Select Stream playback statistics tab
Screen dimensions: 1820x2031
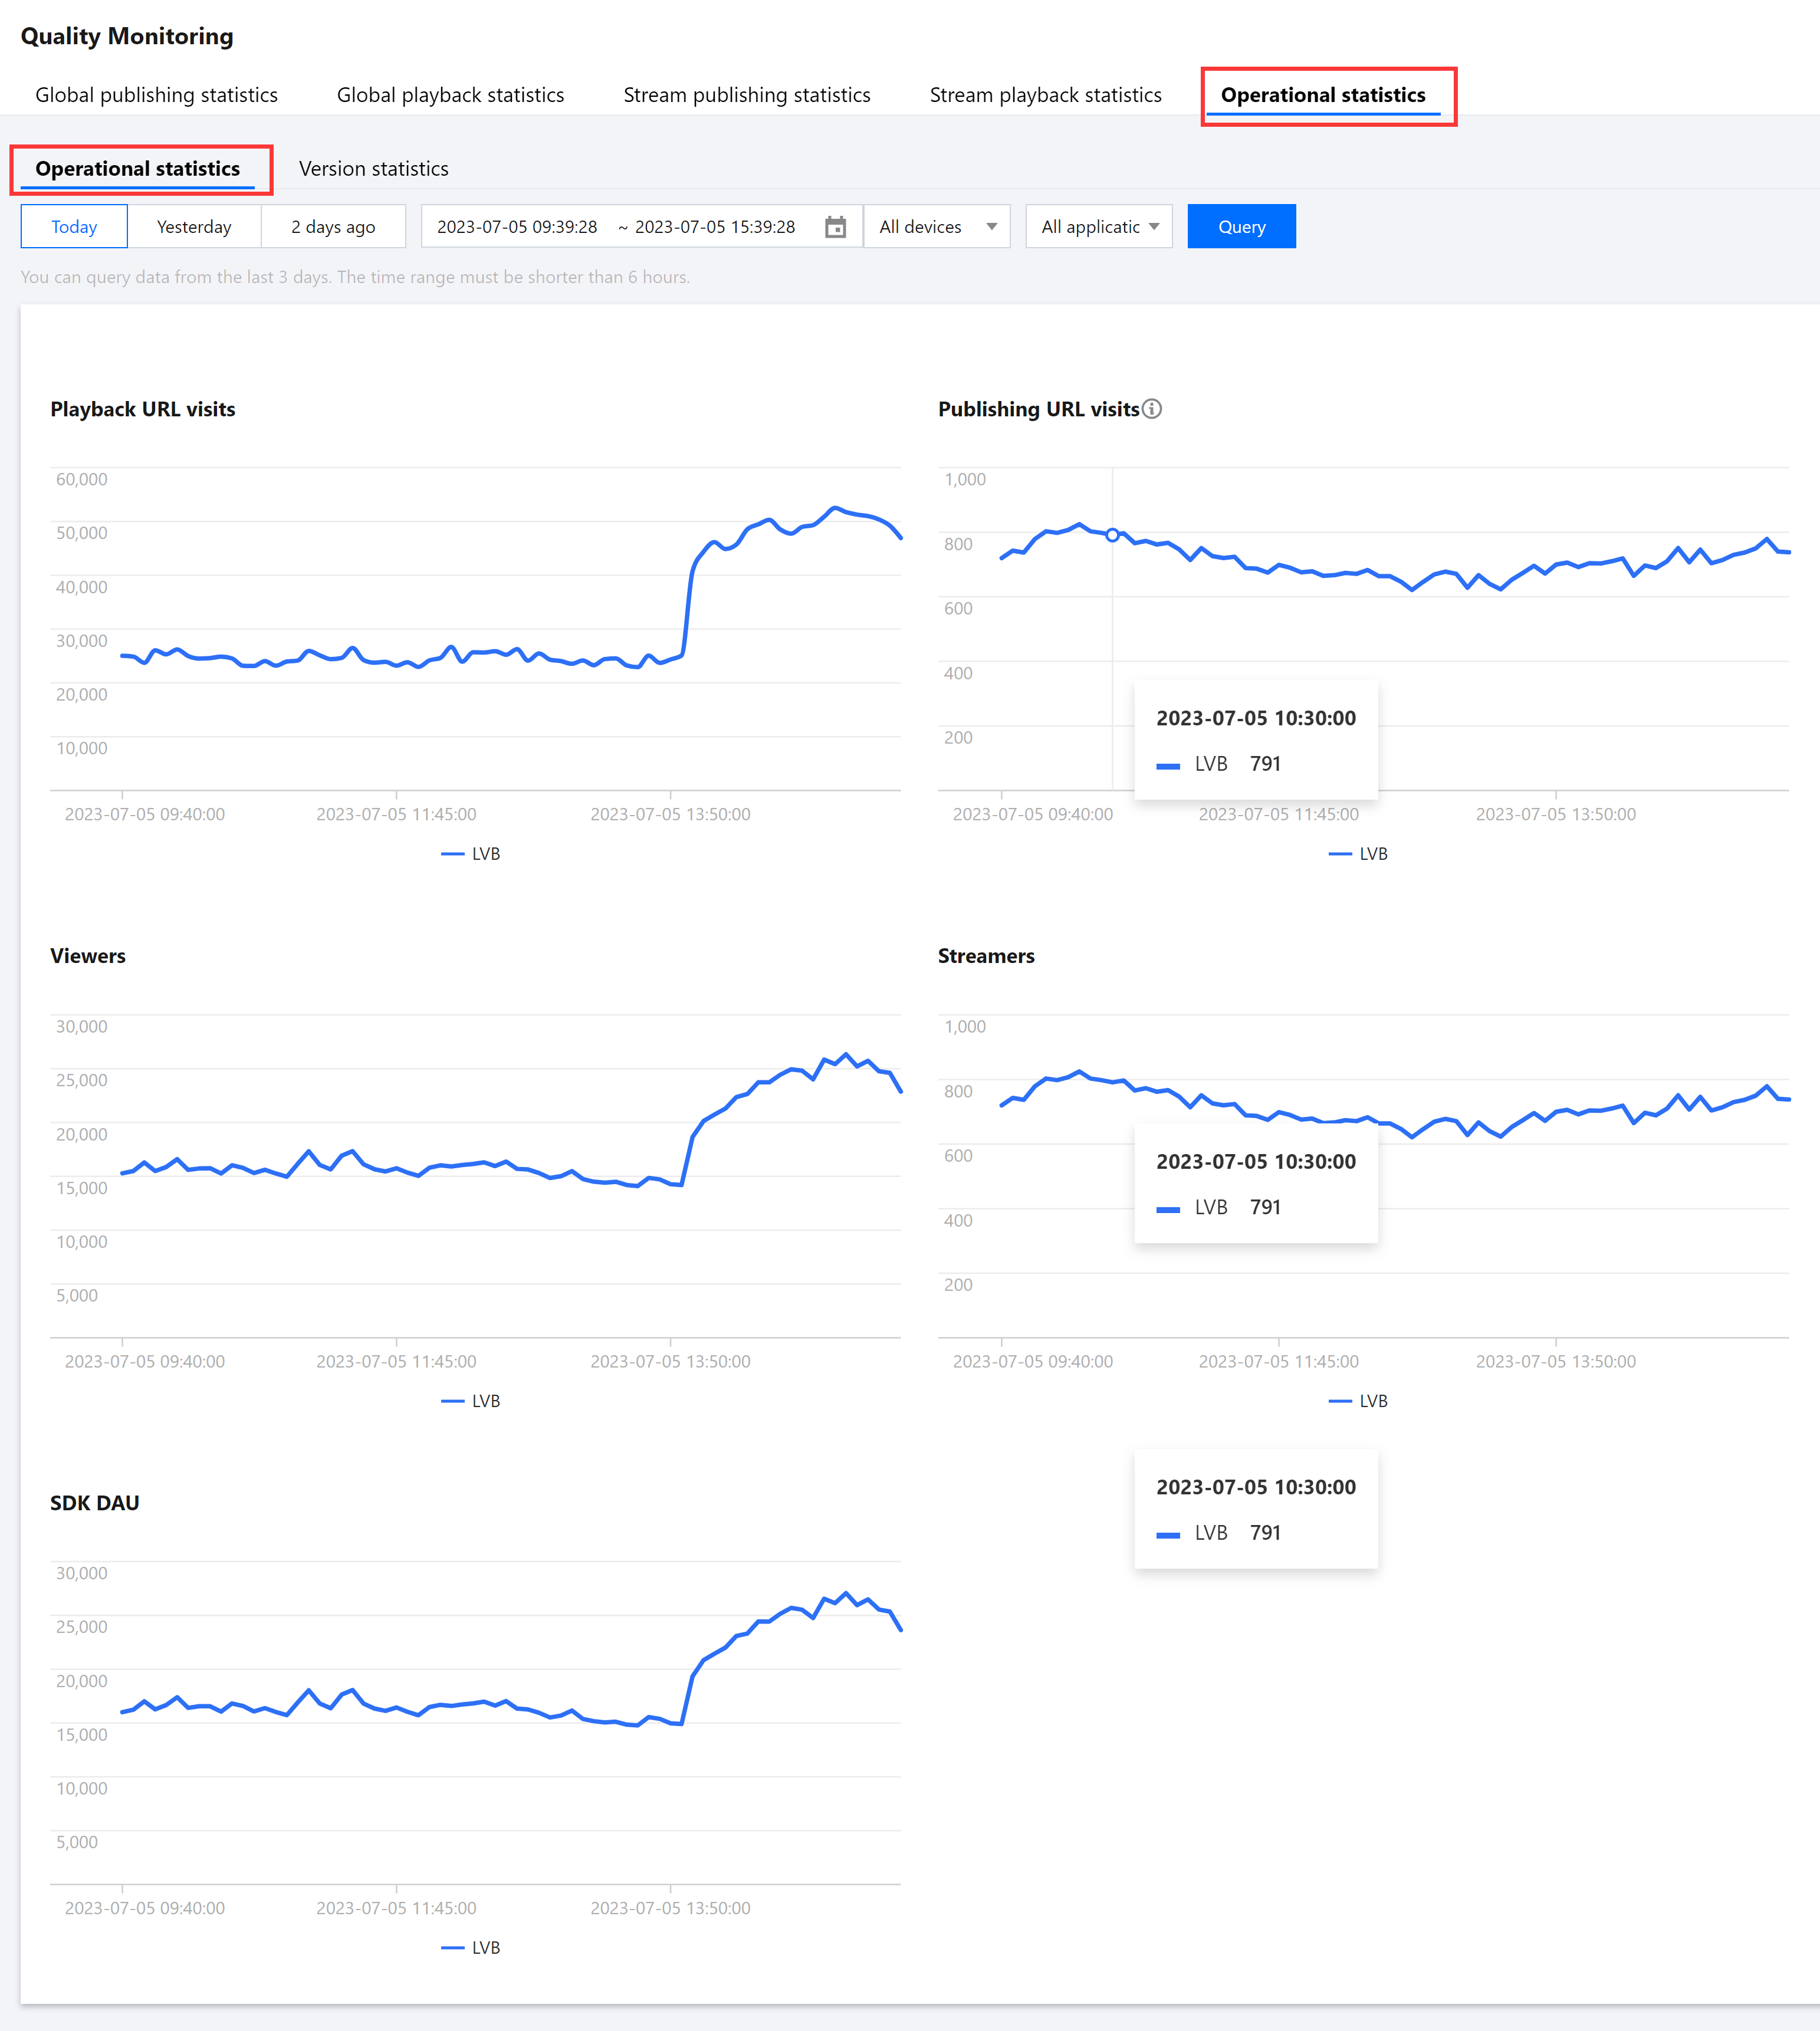pos(1045,95)
